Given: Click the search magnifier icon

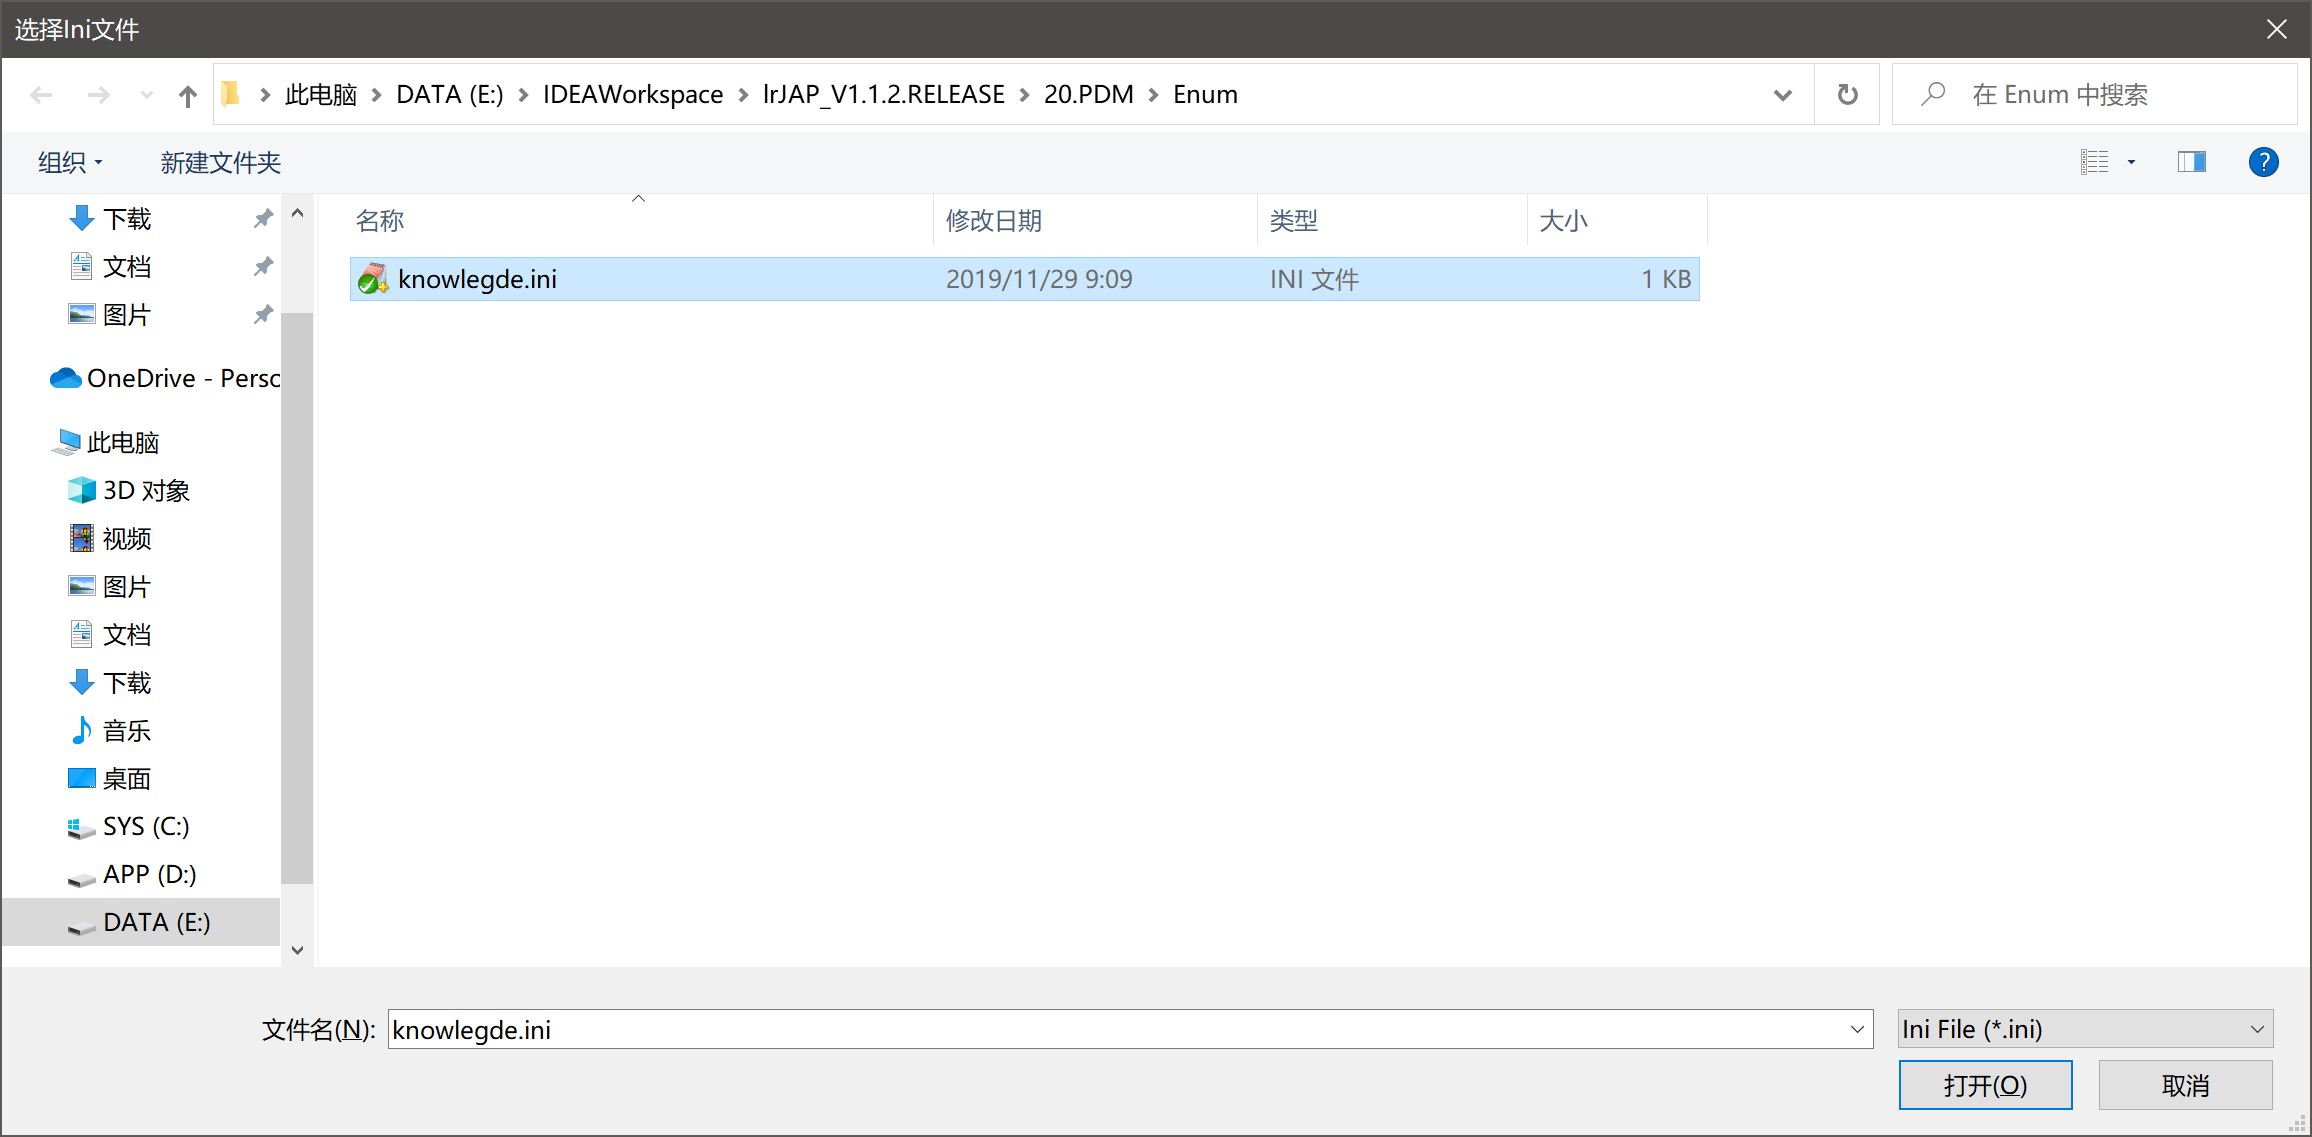Looking at the screenshot, I should tap(1932, 95).
